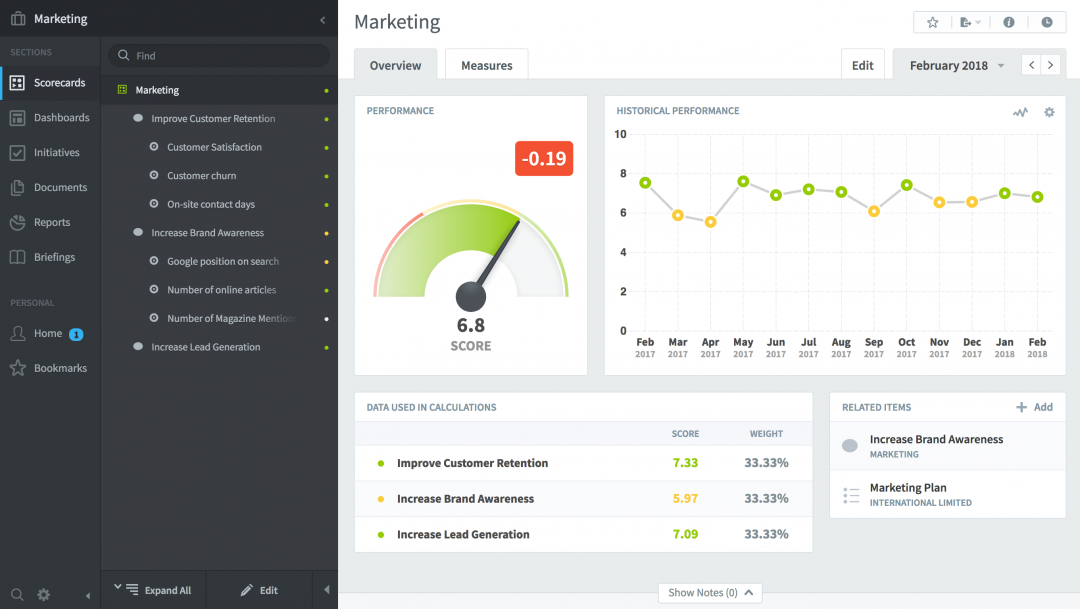Toggle the line chart view on Historical Performance
The height and width of the screenshot is (609, 1080).
coord(1020,112)
